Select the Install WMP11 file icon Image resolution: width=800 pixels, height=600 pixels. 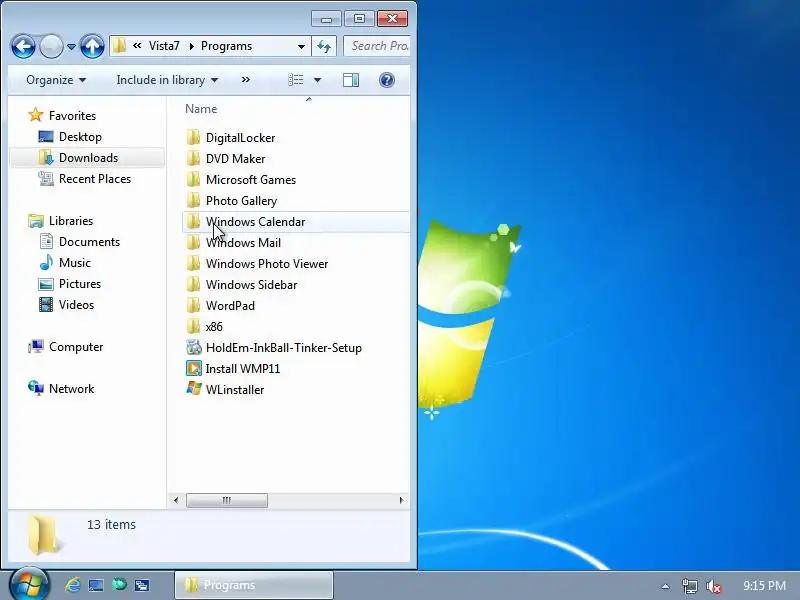[194, 368]
